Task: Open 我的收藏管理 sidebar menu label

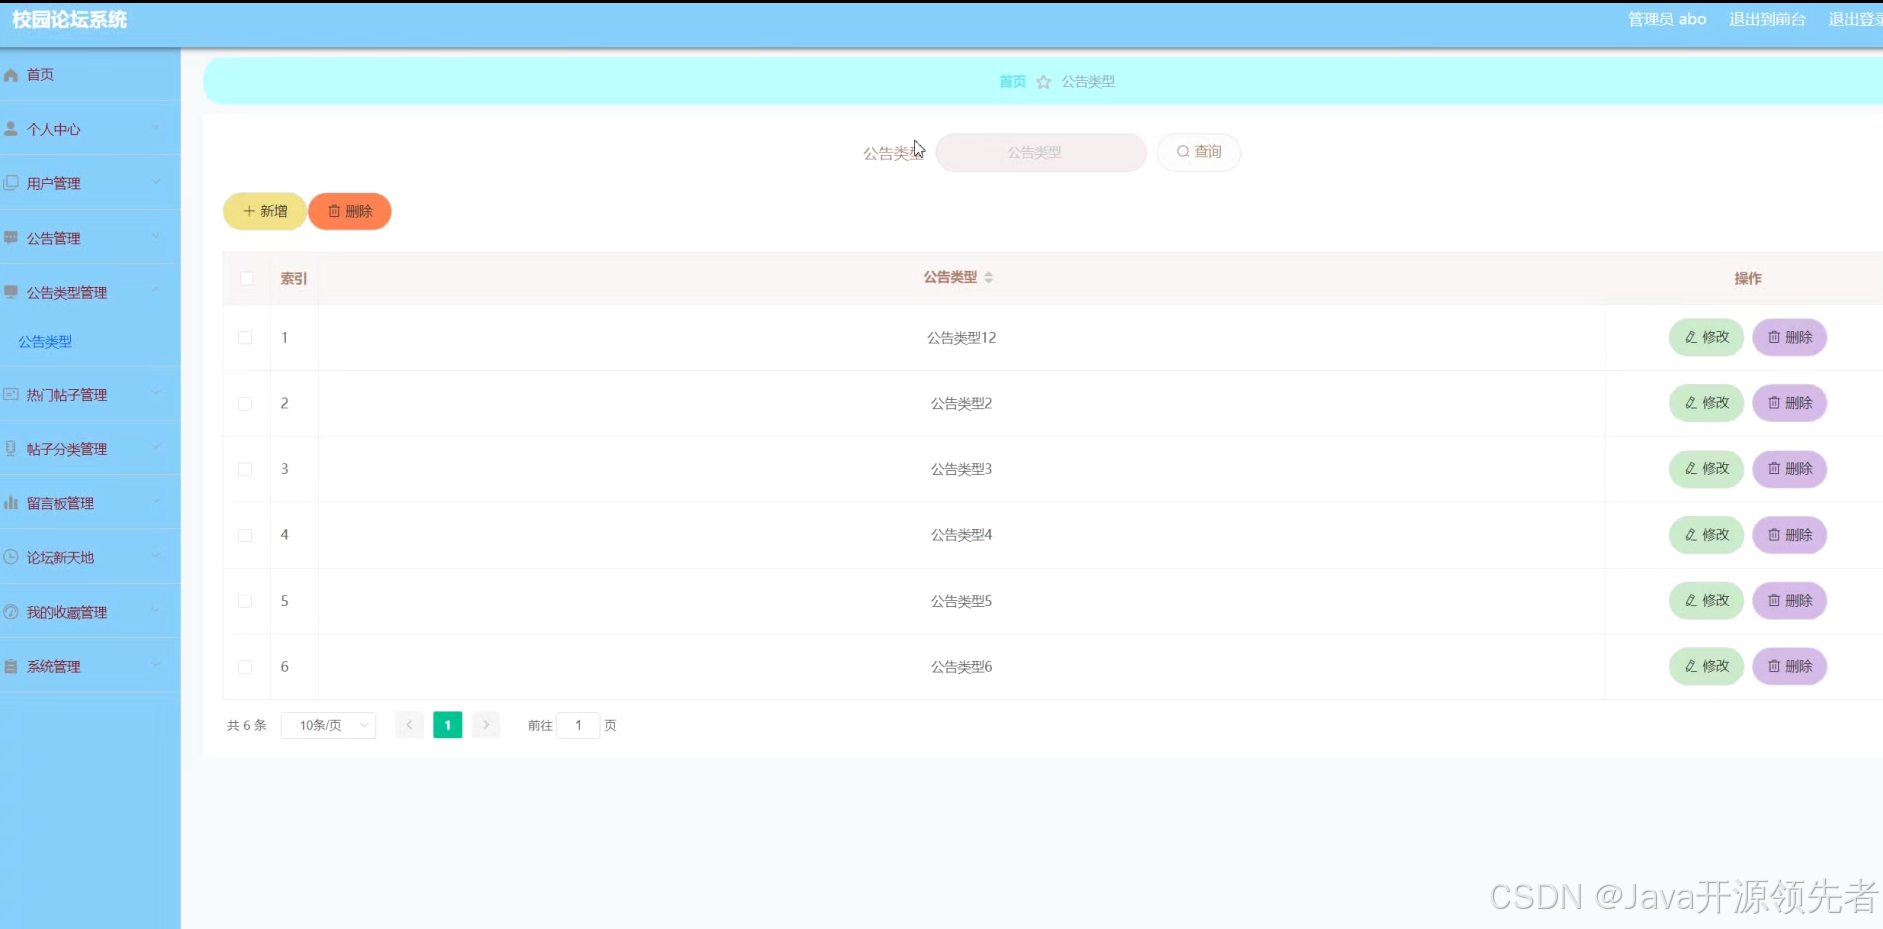Action: (67, 612)
